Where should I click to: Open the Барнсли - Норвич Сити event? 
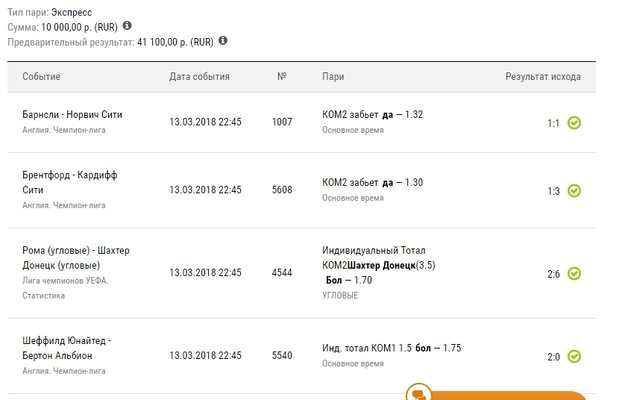pyautogui.click(x=72, y=115)
